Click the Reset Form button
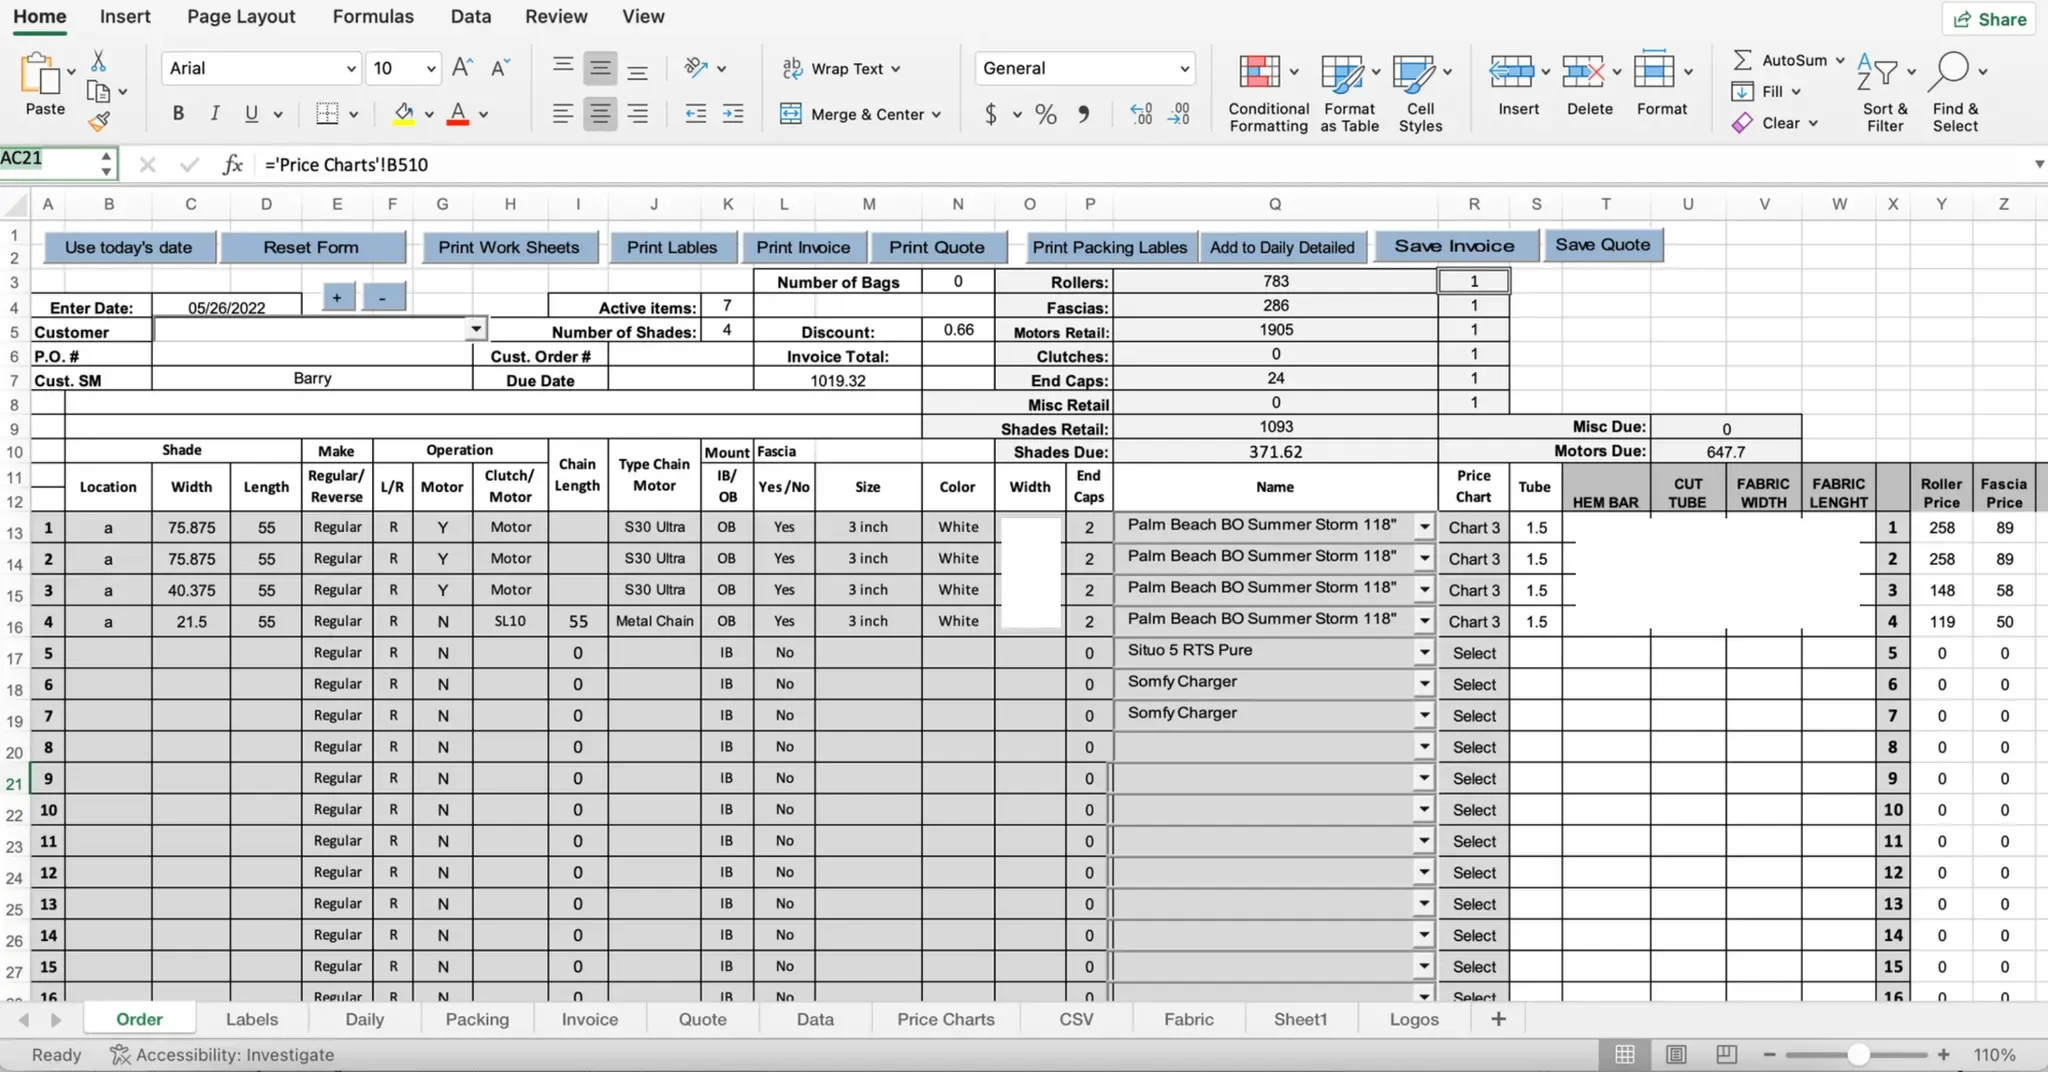This screenshot has width=2048, height=1072. (x=311, y=247)
